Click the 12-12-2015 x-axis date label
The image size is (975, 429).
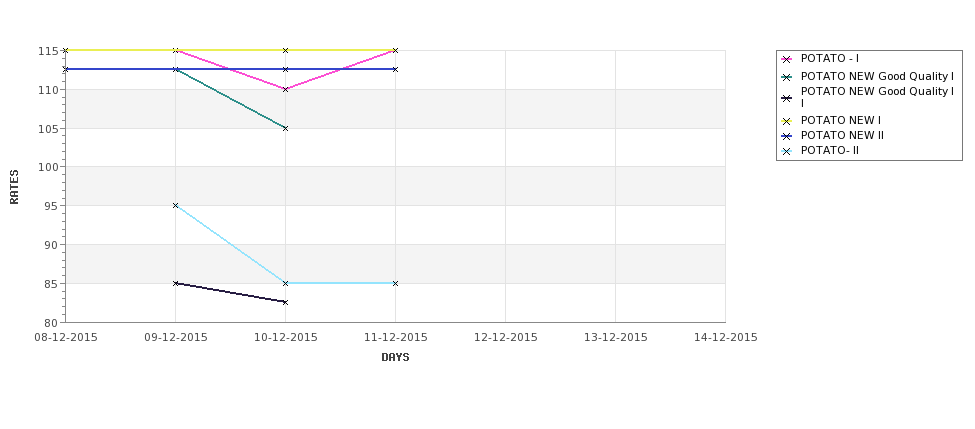(x=506, y=338)
